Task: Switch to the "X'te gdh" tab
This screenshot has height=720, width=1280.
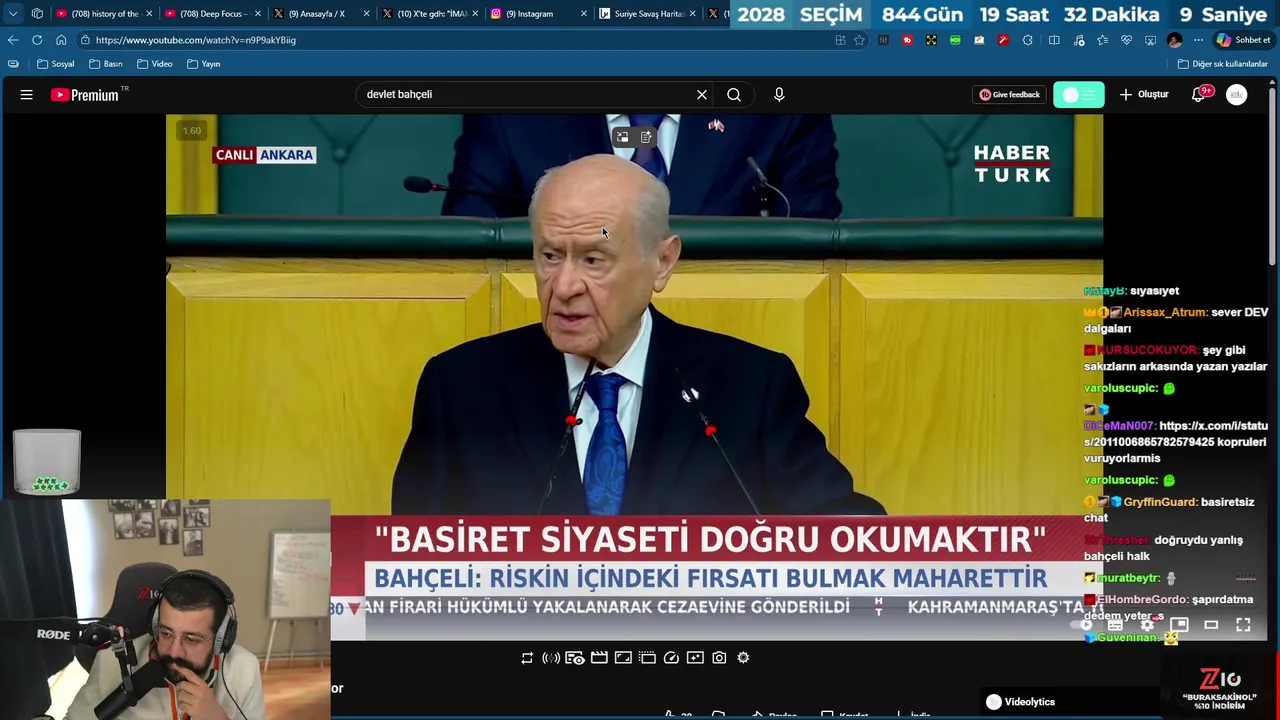Action: [429, 14]
